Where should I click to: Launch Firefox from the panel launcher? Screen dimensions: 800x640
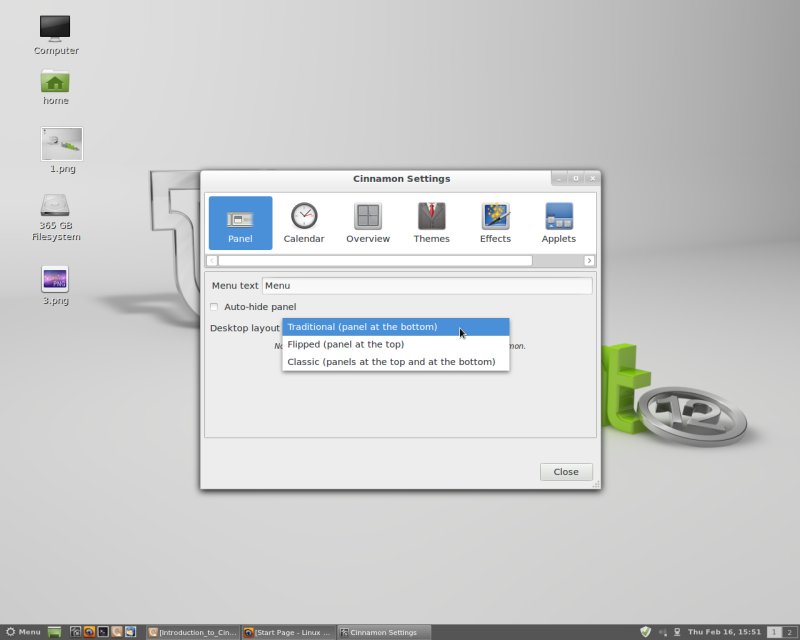(x=89, y=632)
